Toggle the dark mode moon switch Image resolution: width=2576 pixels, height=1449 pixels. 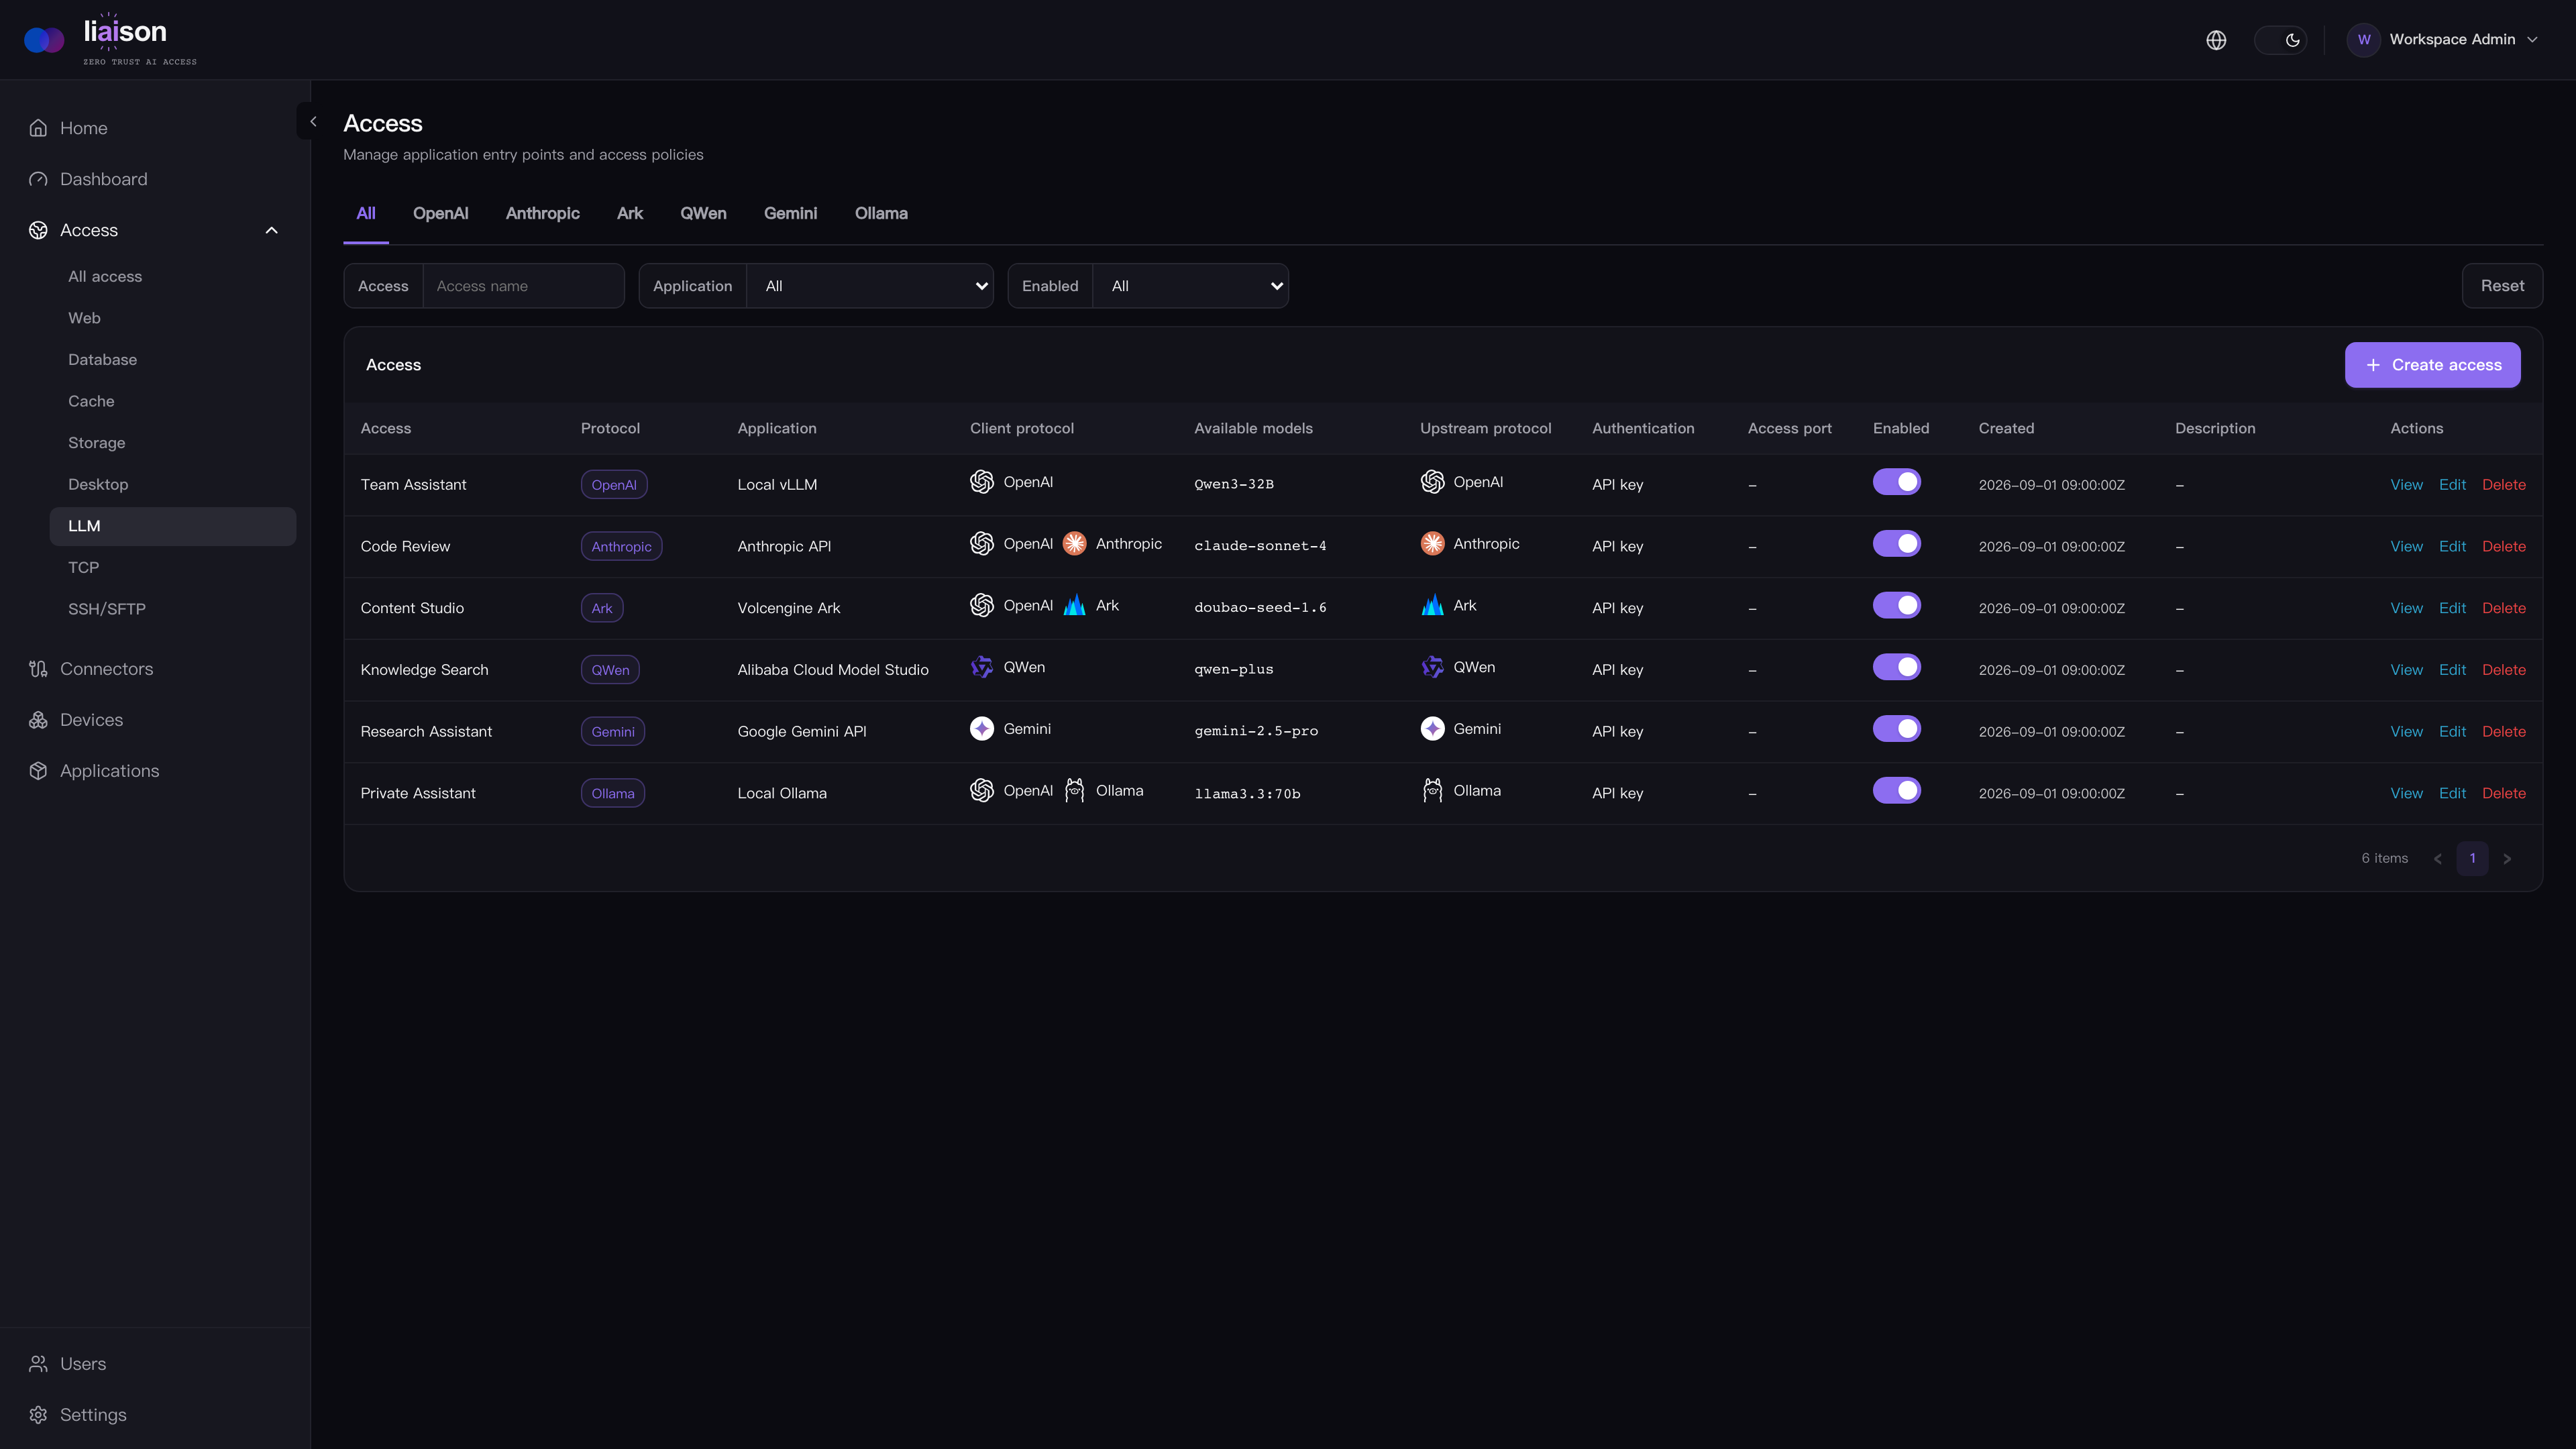tap(2280, 40)
